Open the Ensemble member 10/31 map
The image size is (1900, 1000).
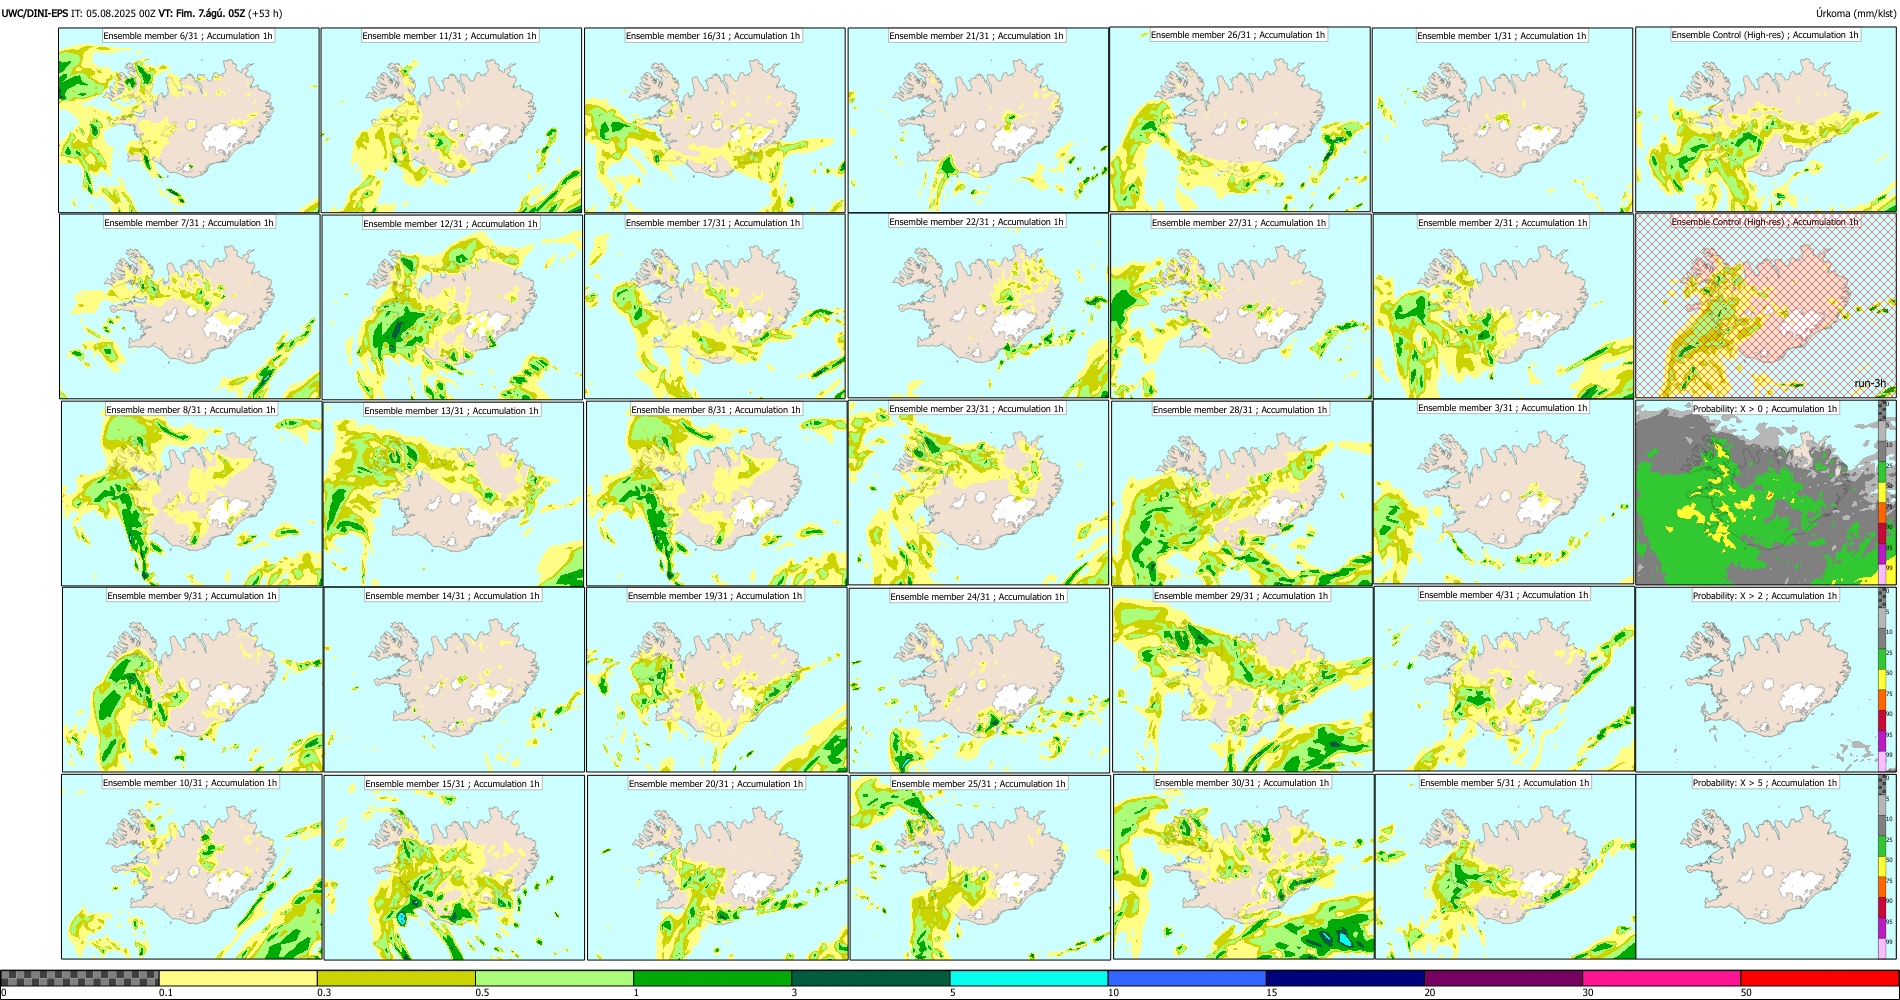coord(191,866)
